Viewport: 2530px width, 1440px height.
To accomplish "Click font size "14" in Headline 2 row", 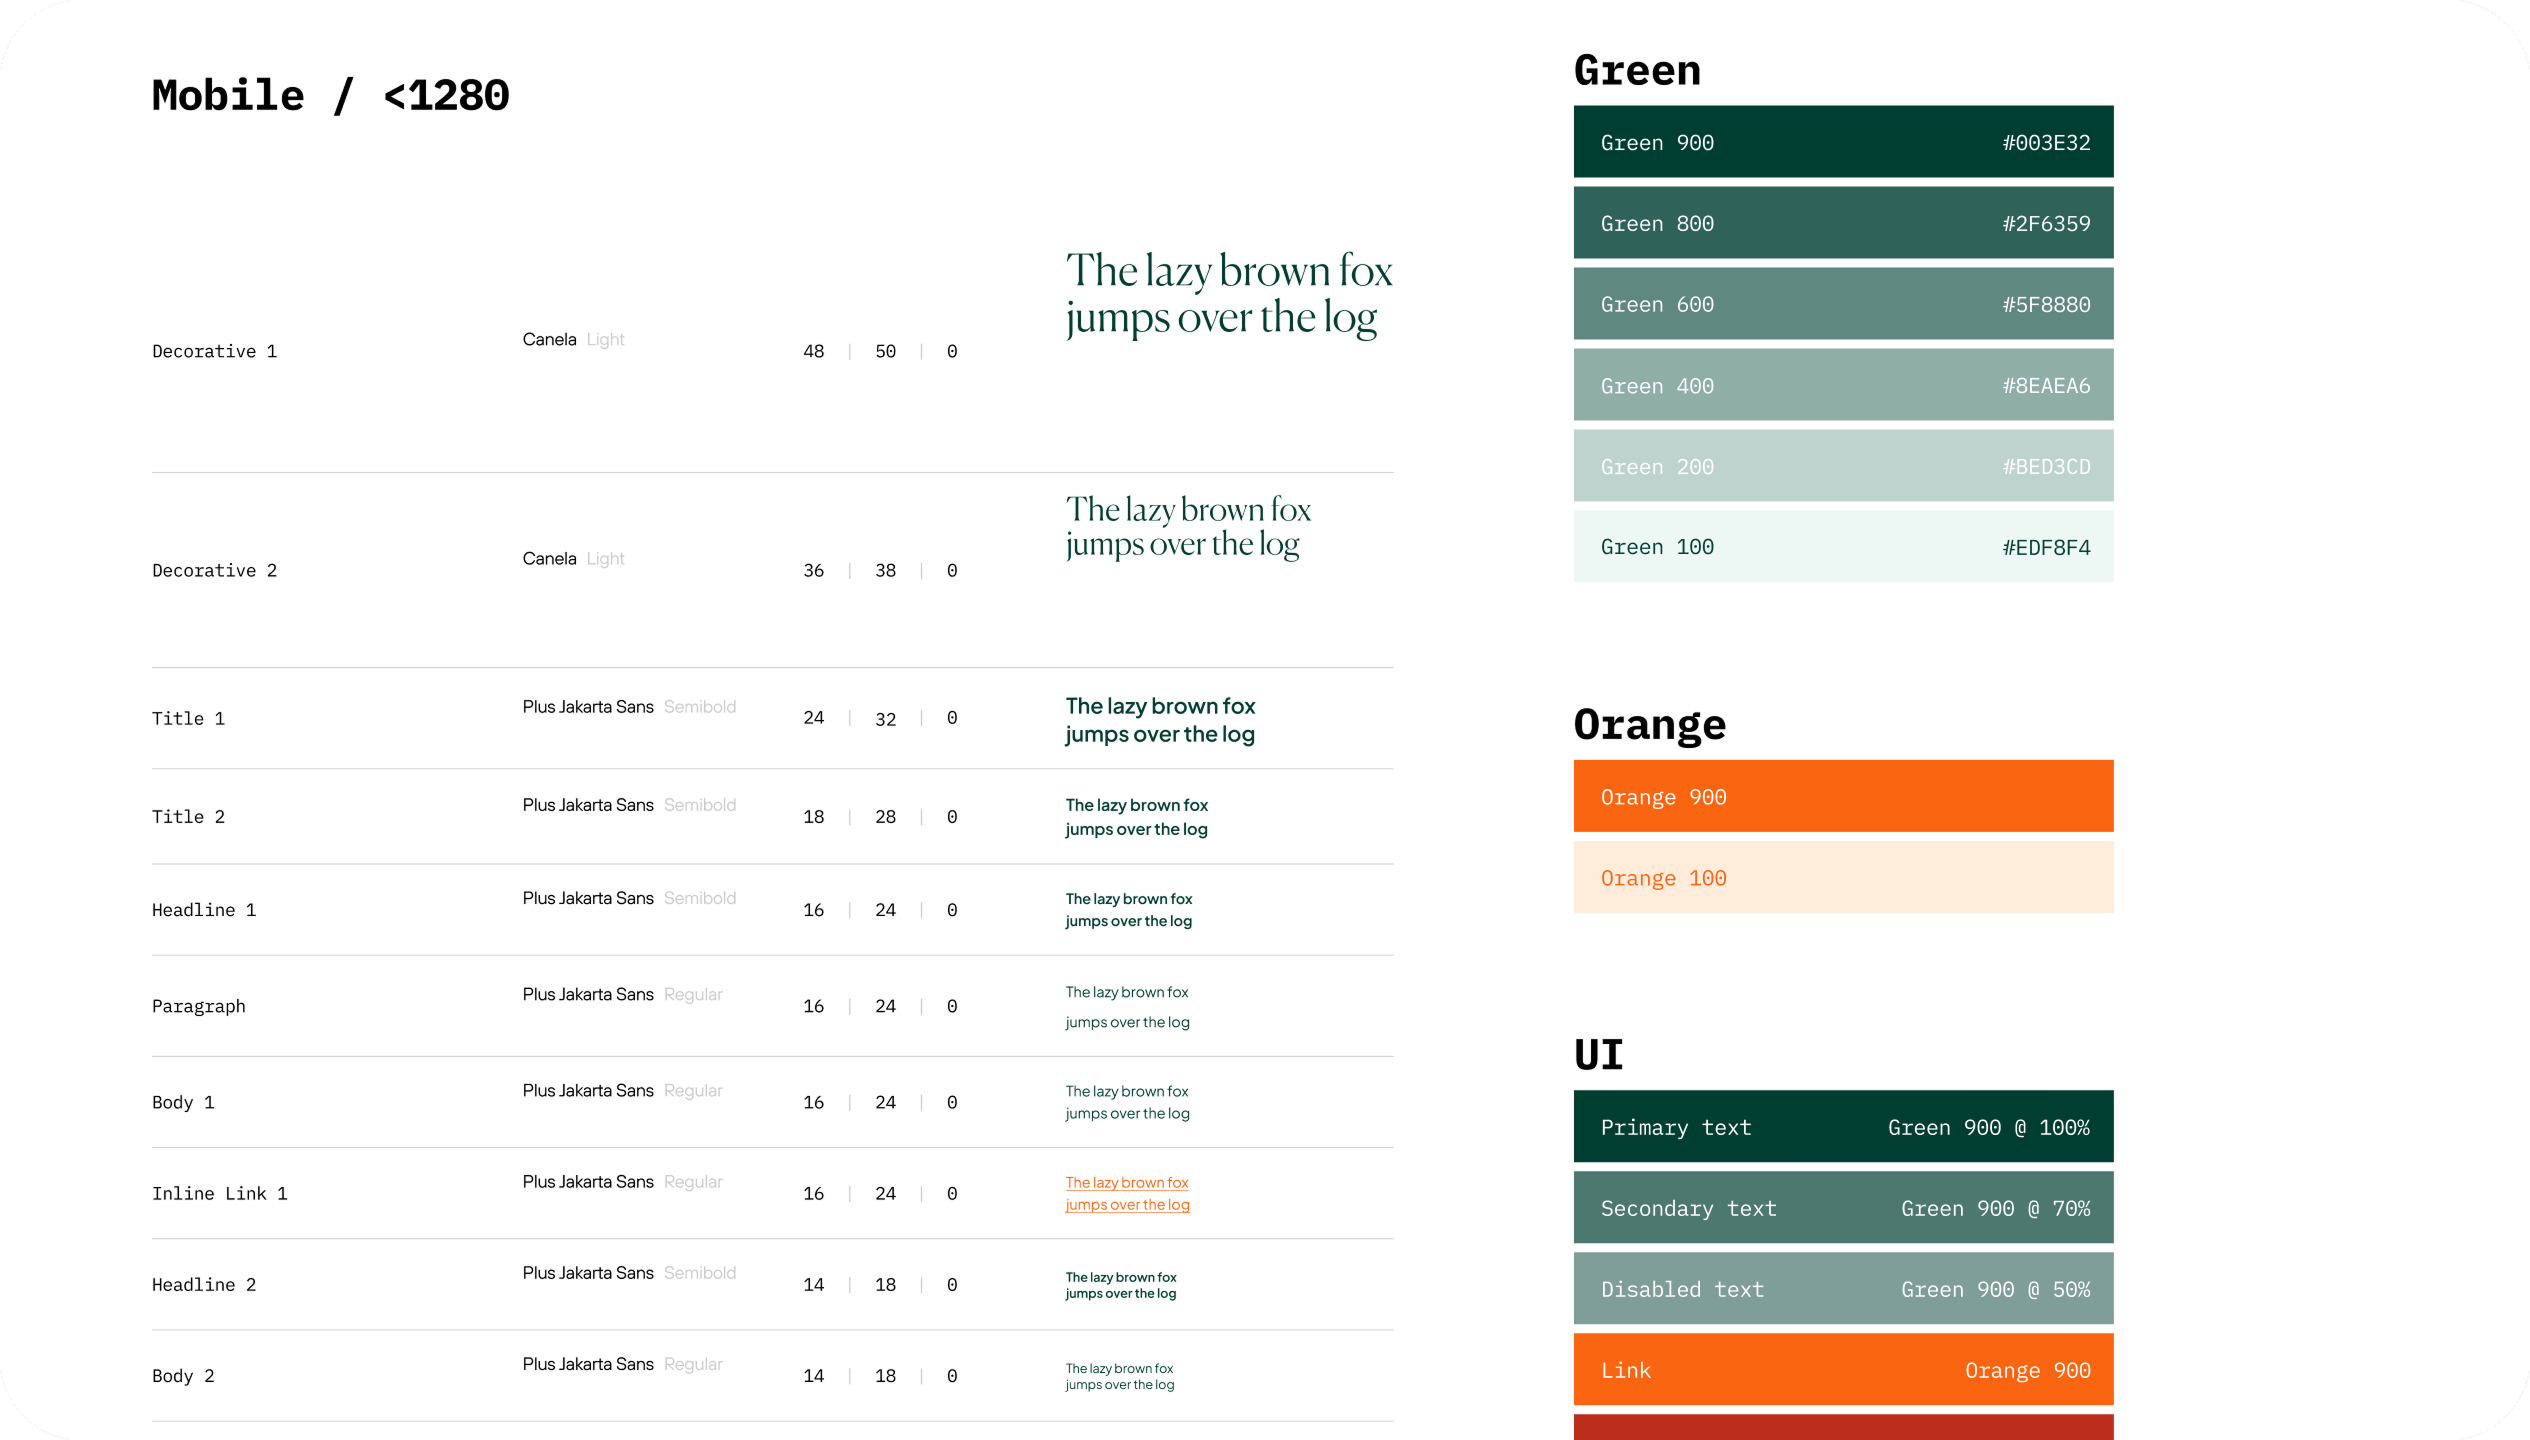I will (814, 1284).
